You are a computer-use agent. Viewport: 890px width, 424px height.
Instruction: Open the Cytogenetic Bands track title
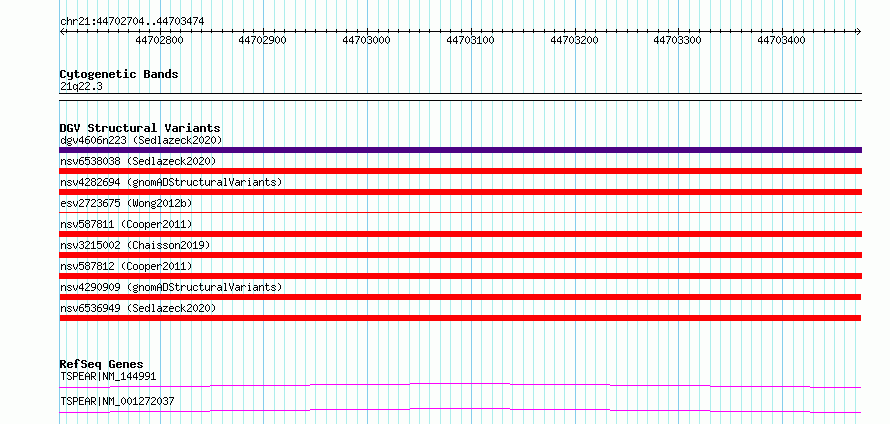click(119, 74)
